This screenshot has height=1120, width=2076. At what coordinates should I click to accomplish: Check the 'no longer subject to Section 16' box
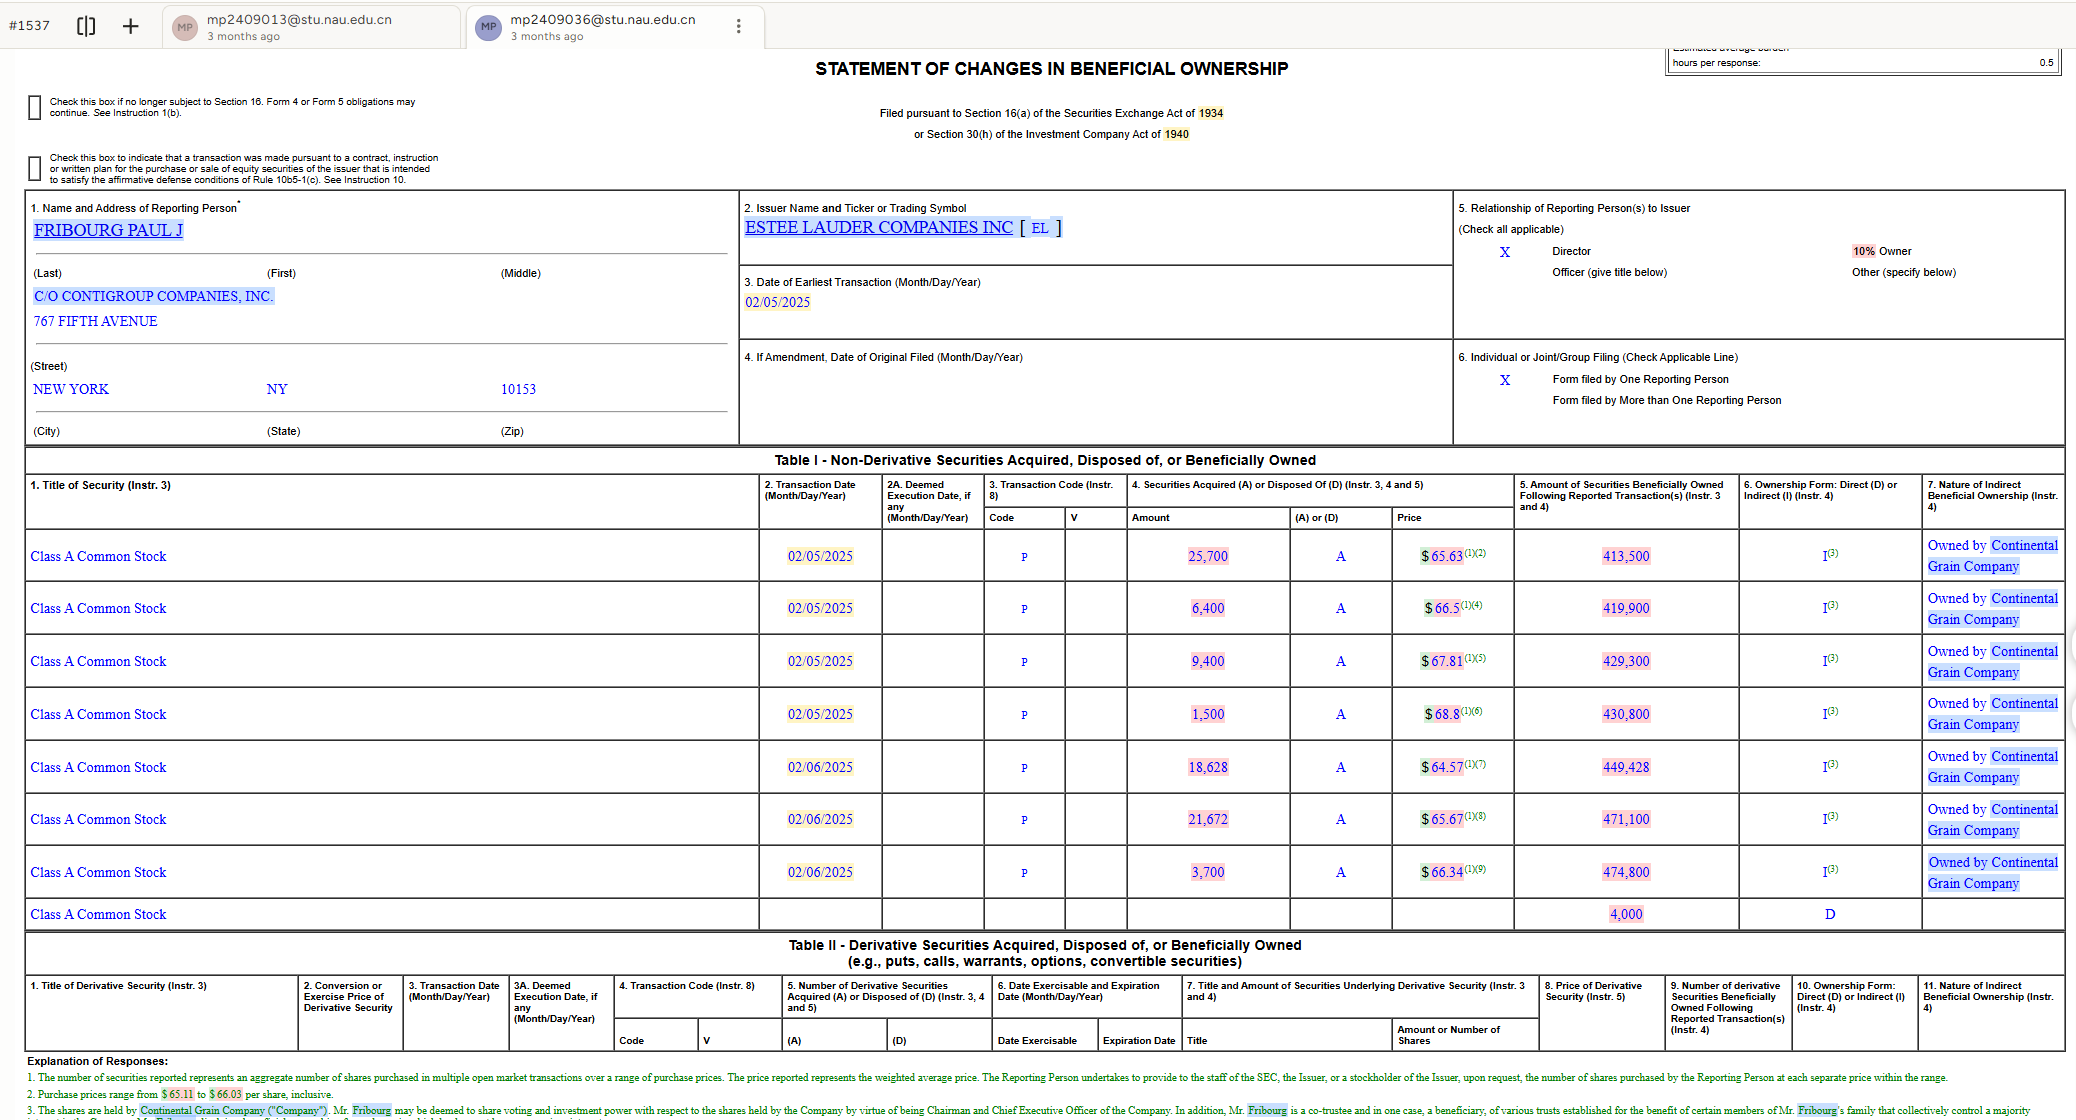pyautogui.click(x=35, y=107)
